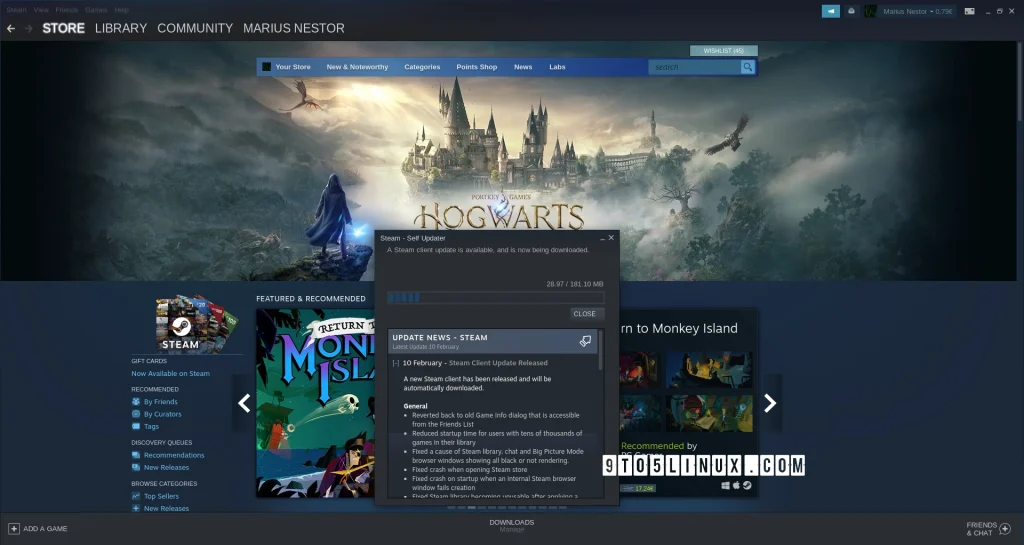The width and height of the screenshot is (1024, 545).
Task: Show next featured game with right chevron
Action: [770, 403]
